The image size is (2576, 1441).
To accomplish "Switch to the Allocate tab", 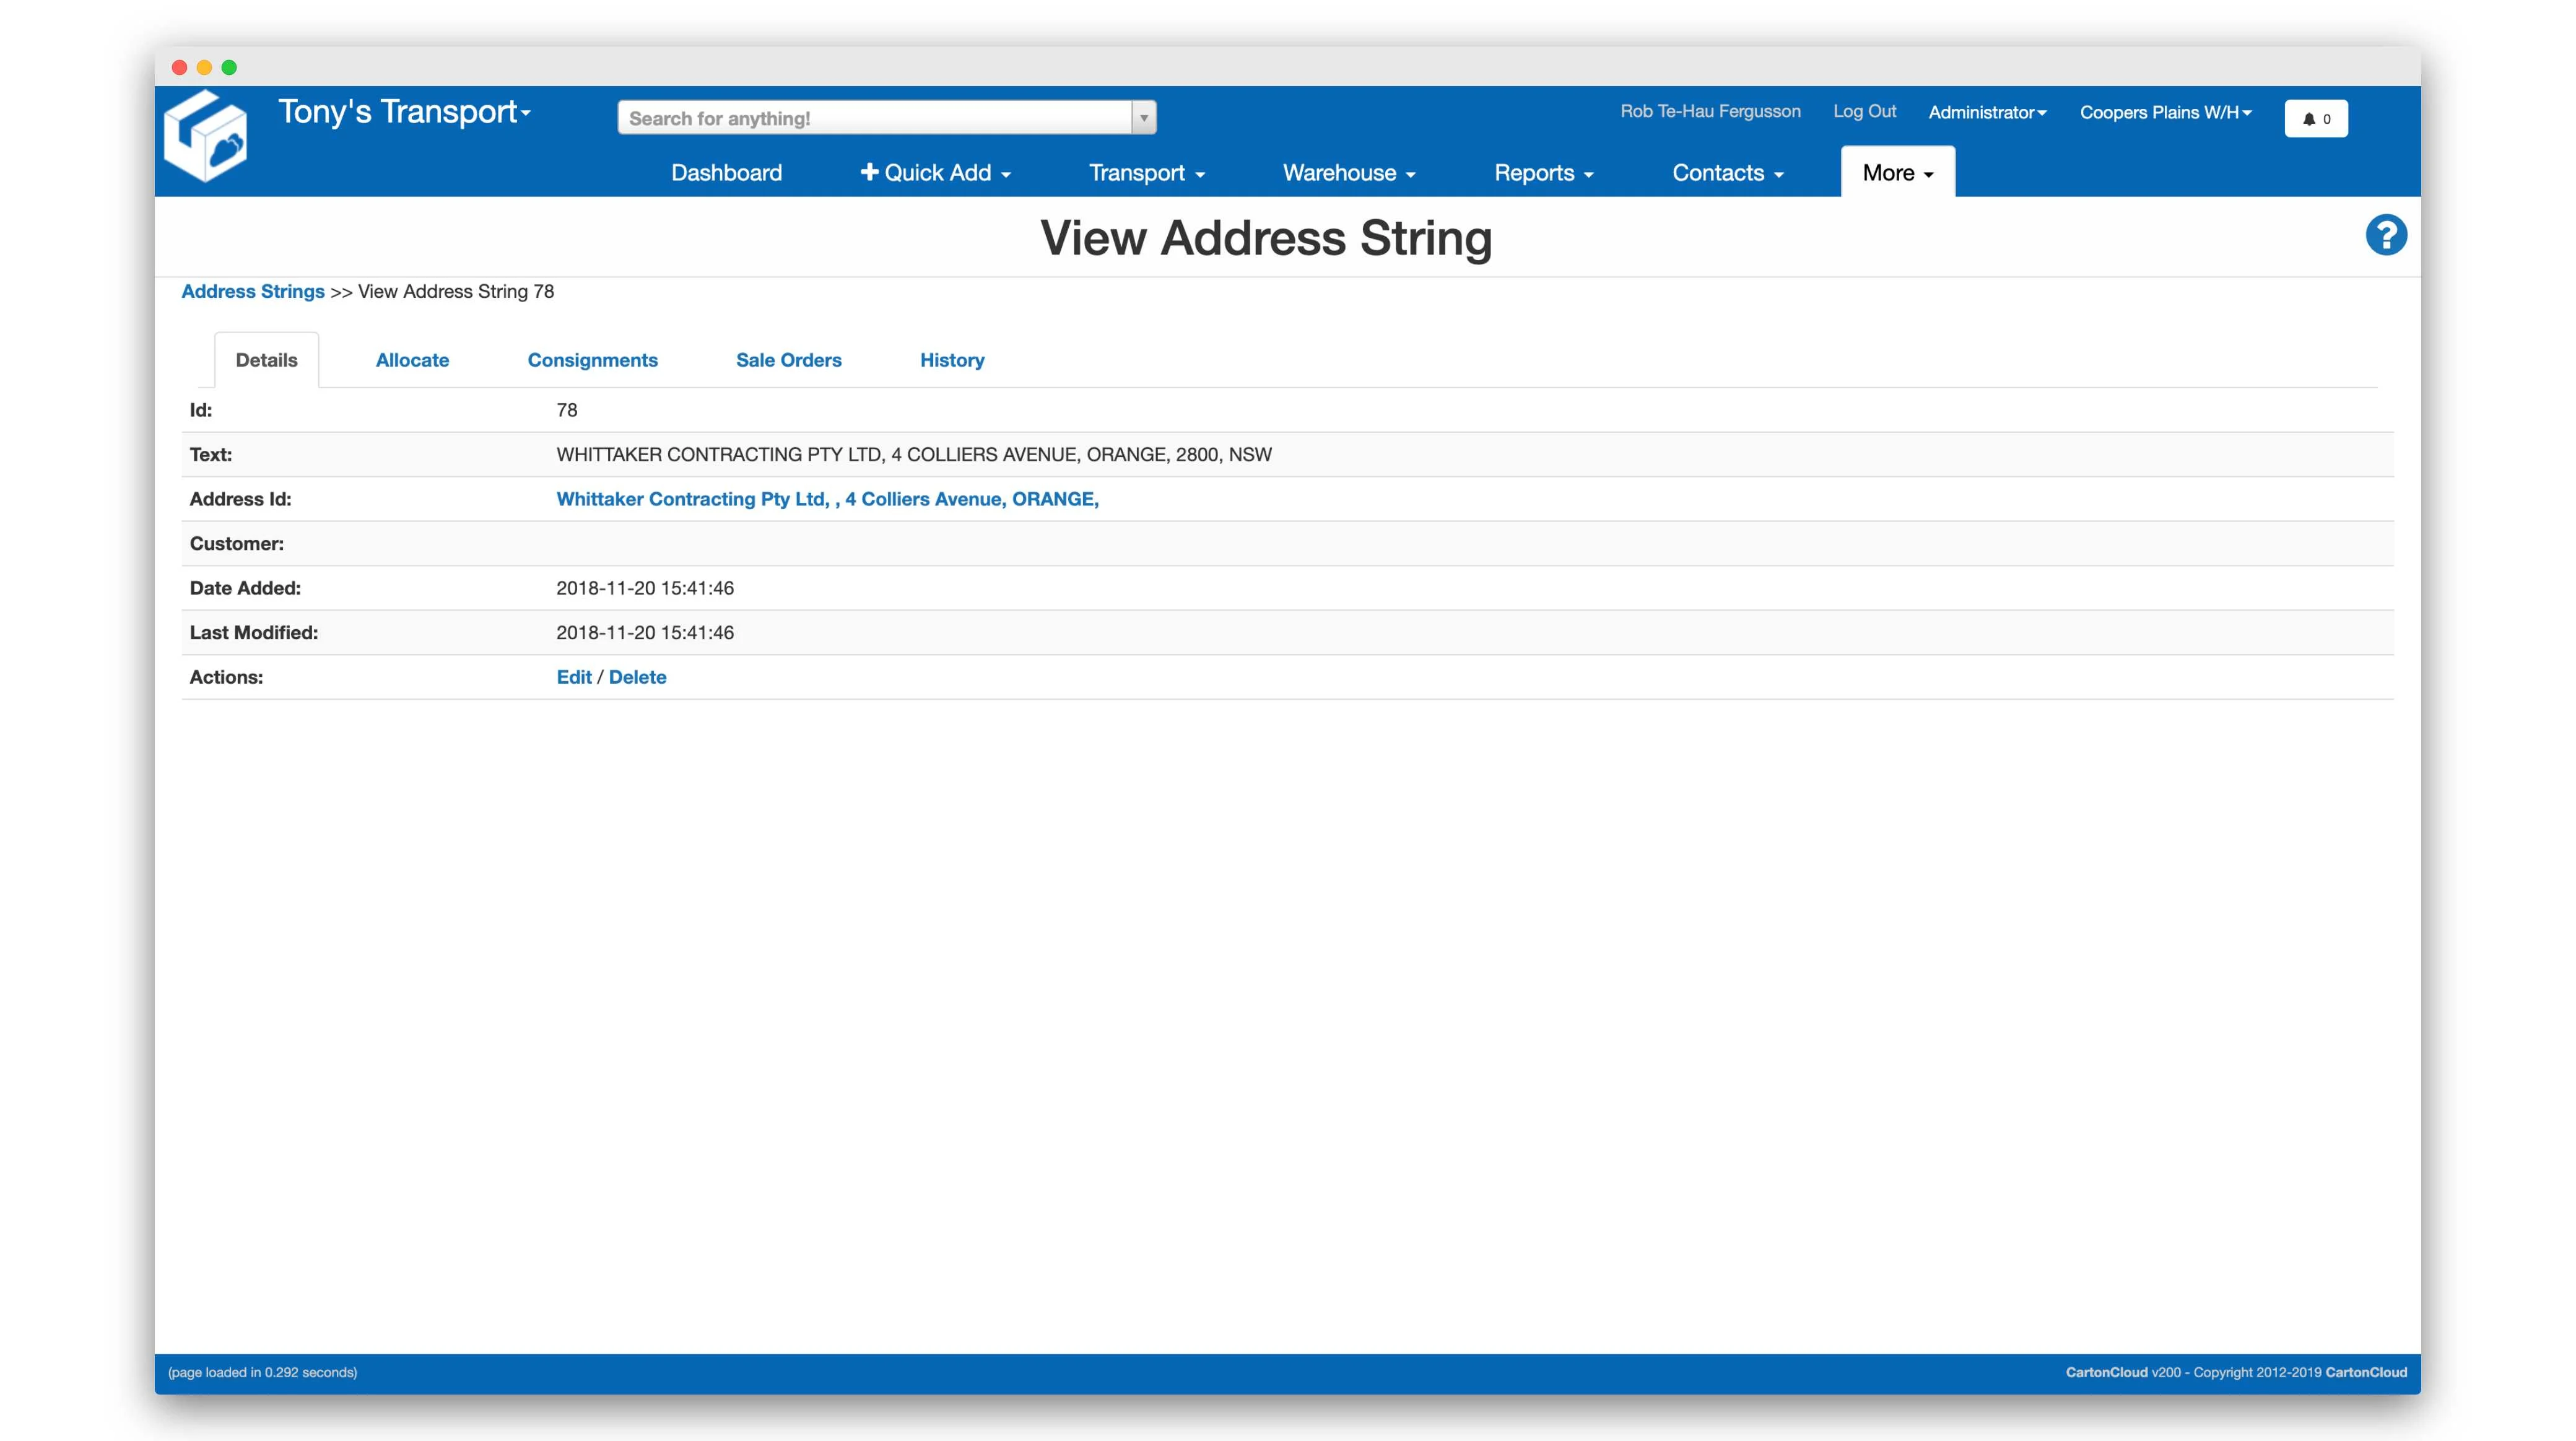I will (x=412, y=359).
